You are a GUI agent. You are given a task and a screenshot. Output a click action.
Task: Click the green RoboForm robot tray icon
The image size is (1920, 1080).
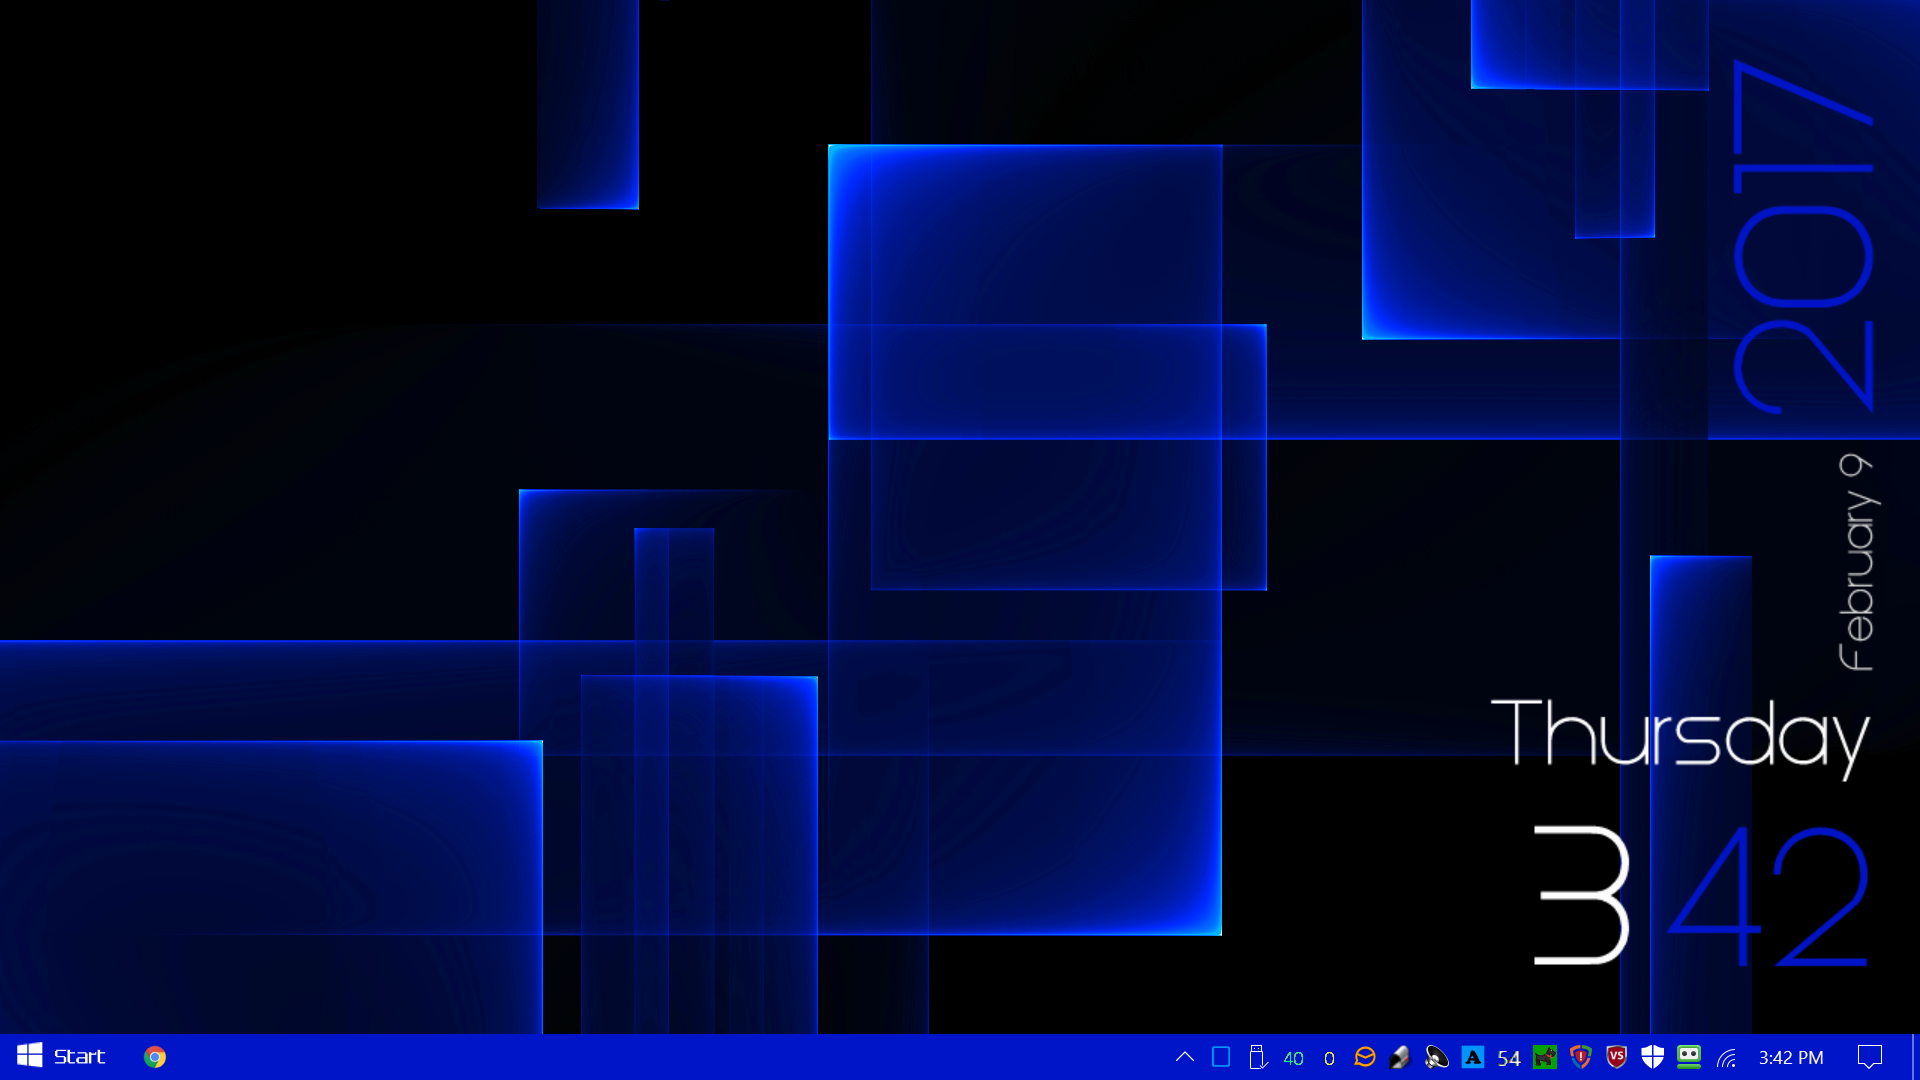coord(1689,1057)
